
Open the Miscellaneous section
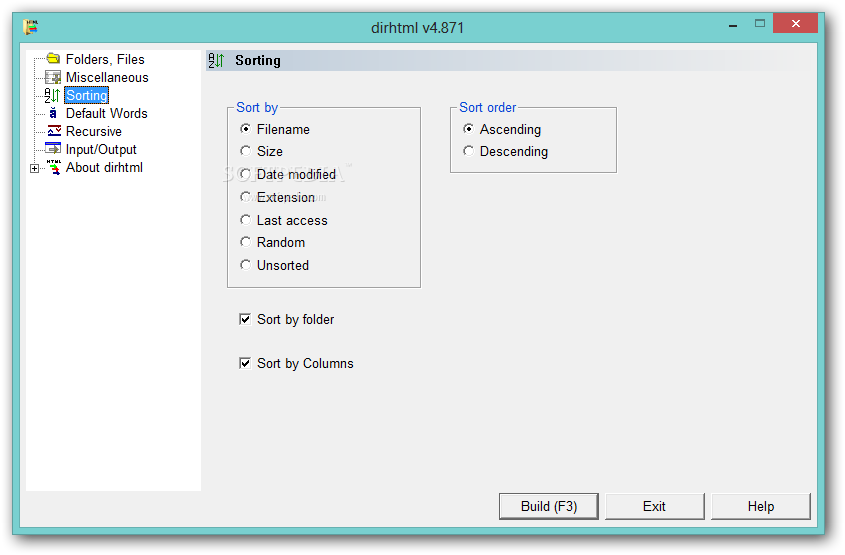107,78
